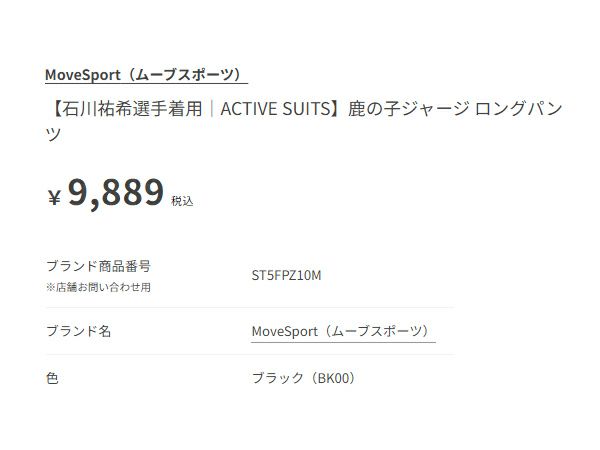Click the 色 row label
This screenshot has width=600, height=450.
(53, 379)
